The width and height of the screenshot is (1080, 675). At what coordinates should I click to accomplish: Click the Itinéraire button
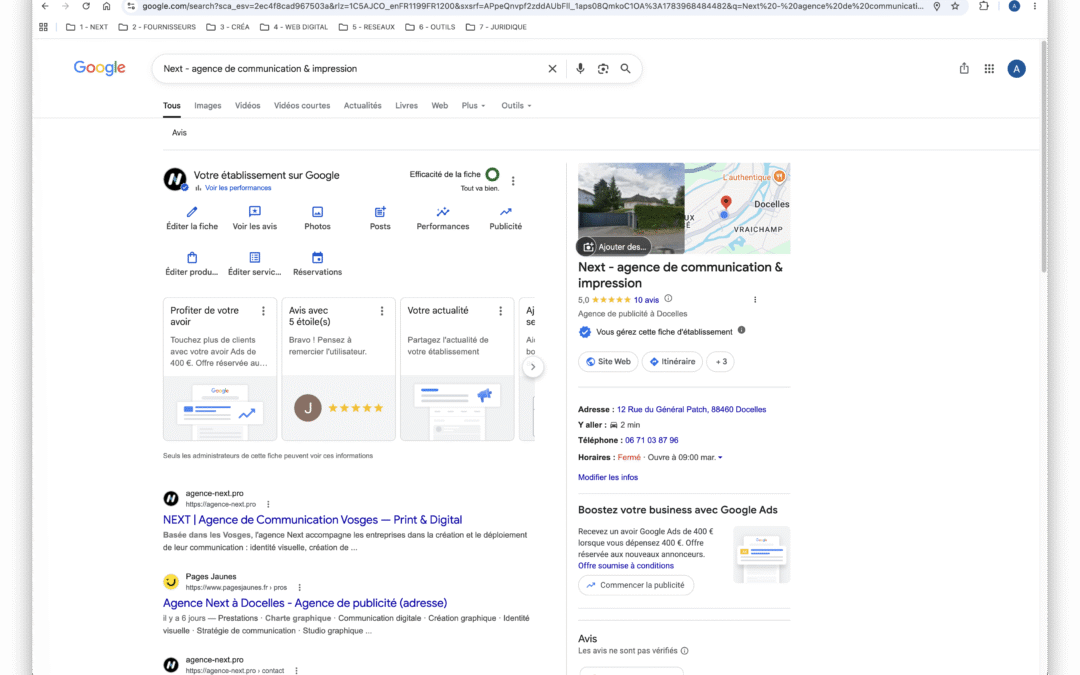(672, 362)
